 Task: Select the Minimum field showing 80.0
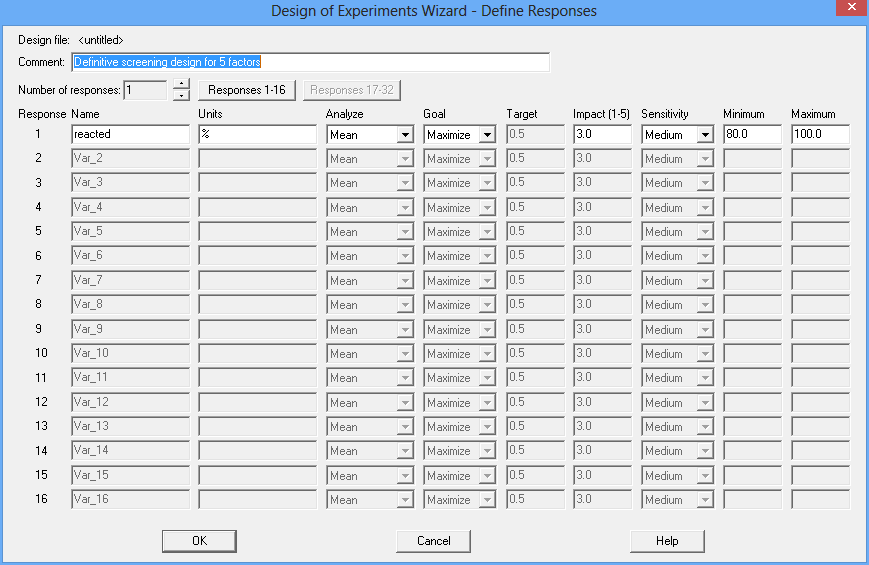point(752,134)
